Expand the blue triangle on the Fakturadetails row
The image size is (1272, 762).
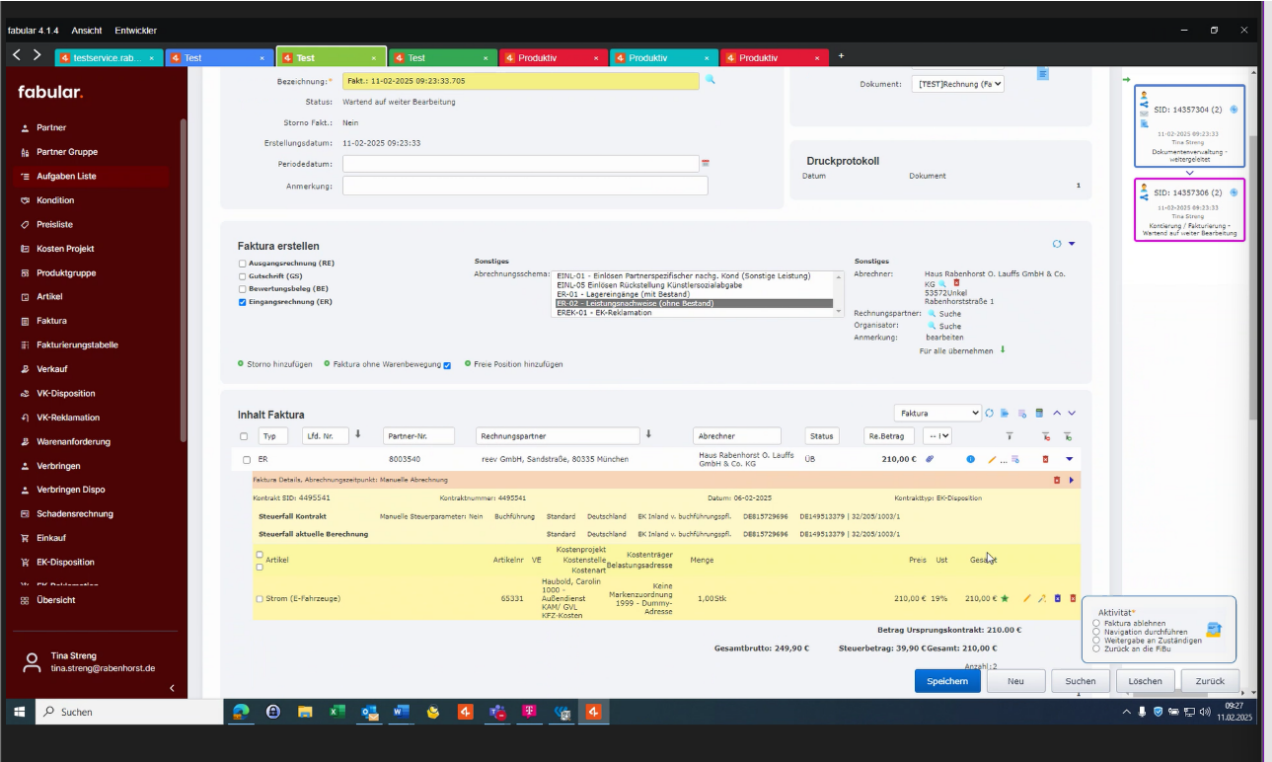pos(1071,480)
